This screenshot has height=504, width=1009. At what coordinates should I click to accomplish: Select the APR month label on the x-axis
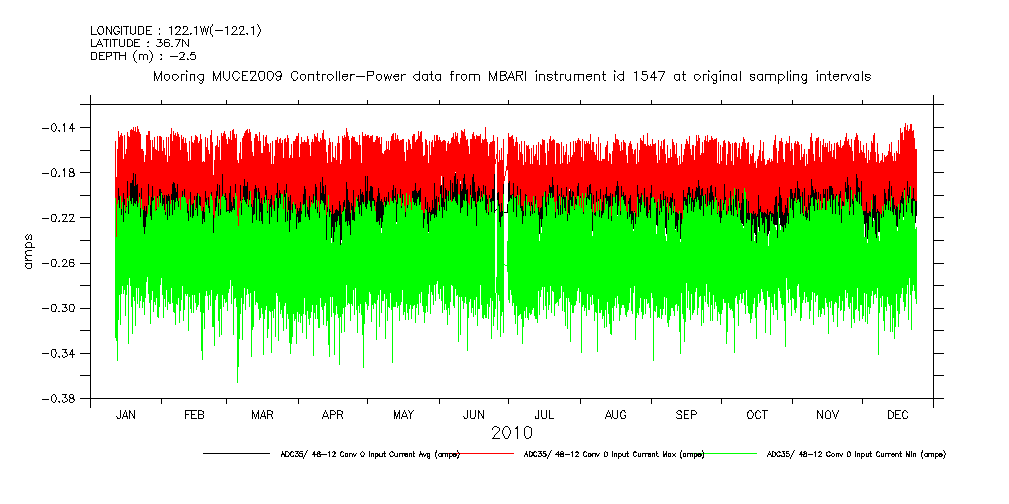pos(333,414)
